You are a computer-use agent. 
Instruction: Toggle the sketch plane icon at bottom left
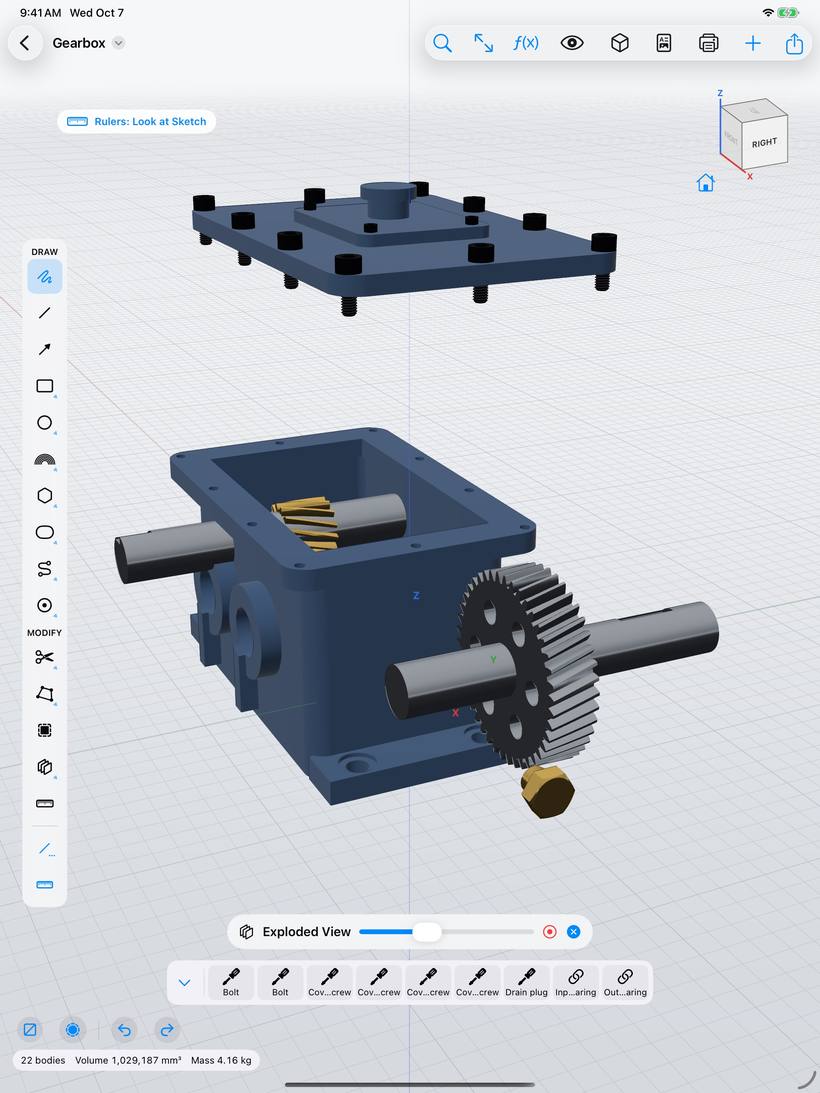(x=30, y=1030)
